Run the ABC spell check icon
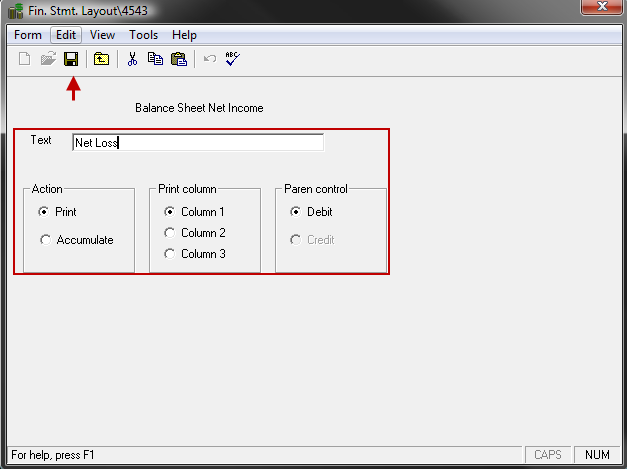 [x=233, y=59]
